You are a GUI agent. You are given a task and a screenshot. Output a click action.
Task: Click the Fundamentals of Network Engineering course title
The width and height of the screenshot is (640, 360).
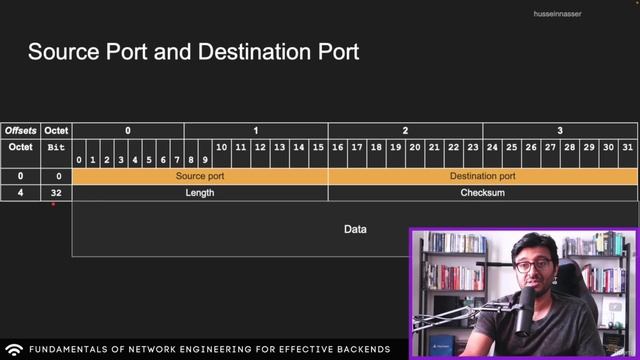pyautogui.click(x=210, y=349)
